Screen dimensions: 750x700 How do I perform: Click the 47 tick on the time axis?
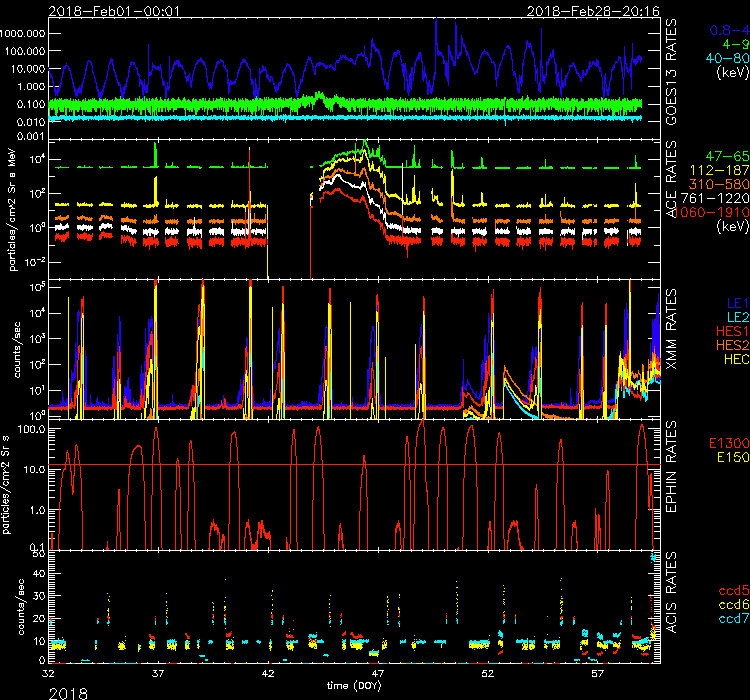[376, 674]
